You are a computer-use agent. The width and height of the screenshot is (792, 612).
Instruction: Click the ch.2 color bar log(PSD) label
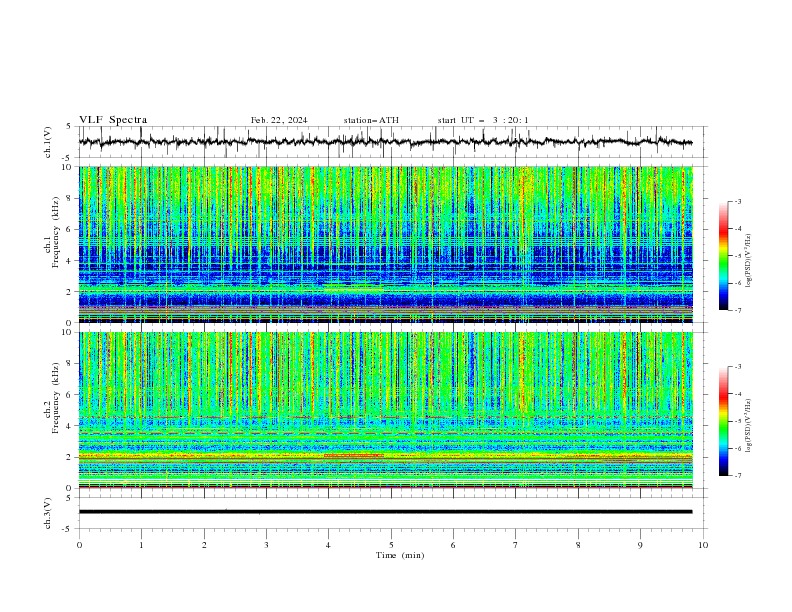[748, 425]
